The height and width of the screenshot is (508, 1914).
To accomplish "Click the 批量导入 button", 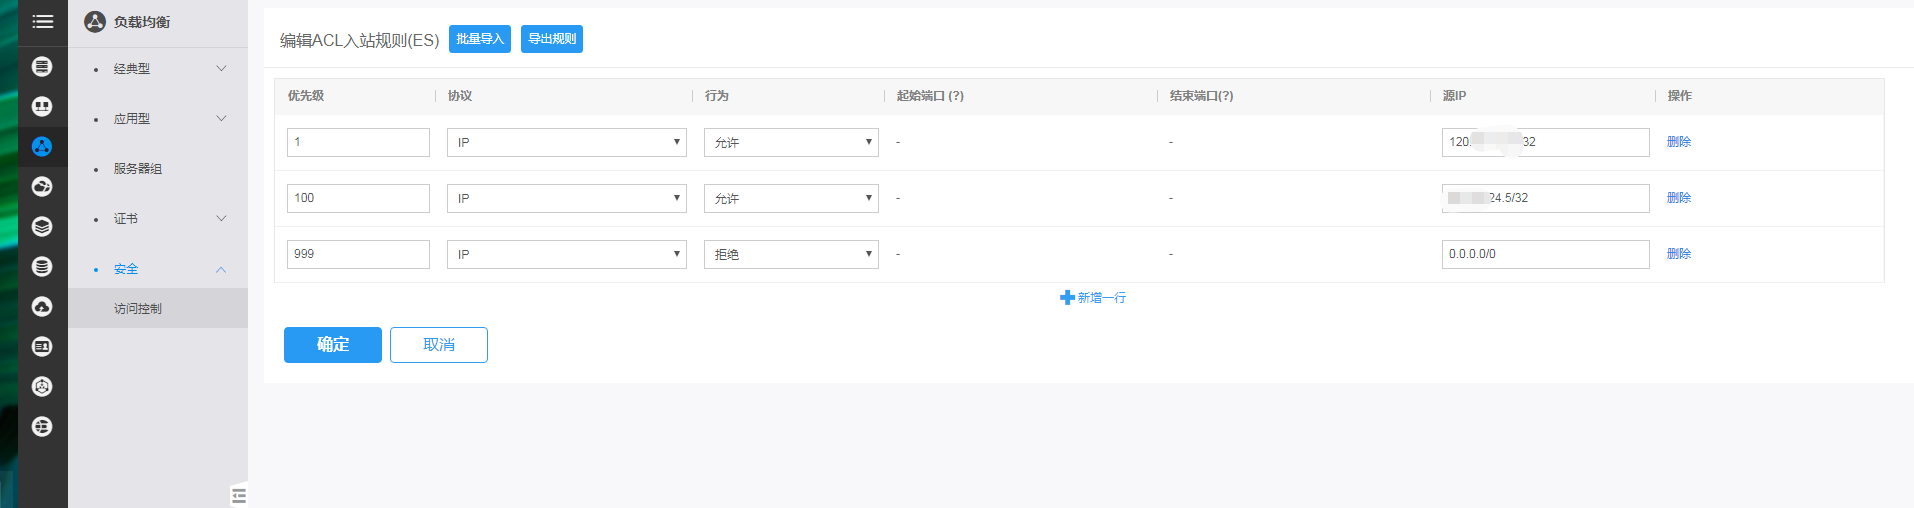I will coord(480,39).
